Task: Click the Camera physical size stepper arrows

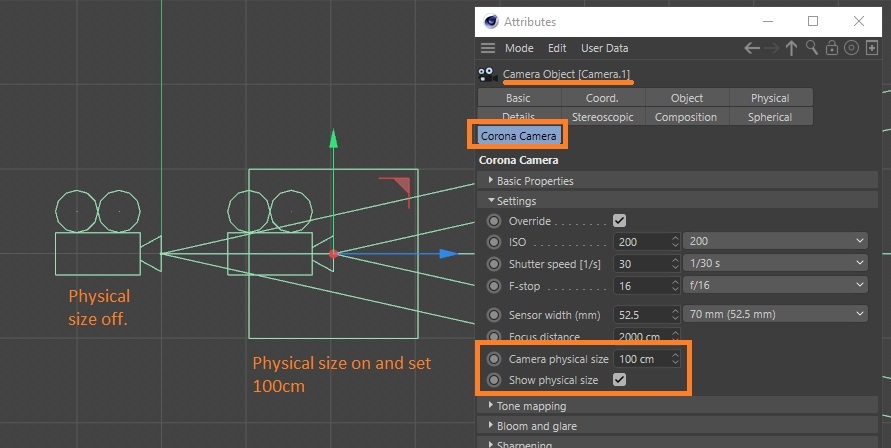Action: (x=675, y=359)
